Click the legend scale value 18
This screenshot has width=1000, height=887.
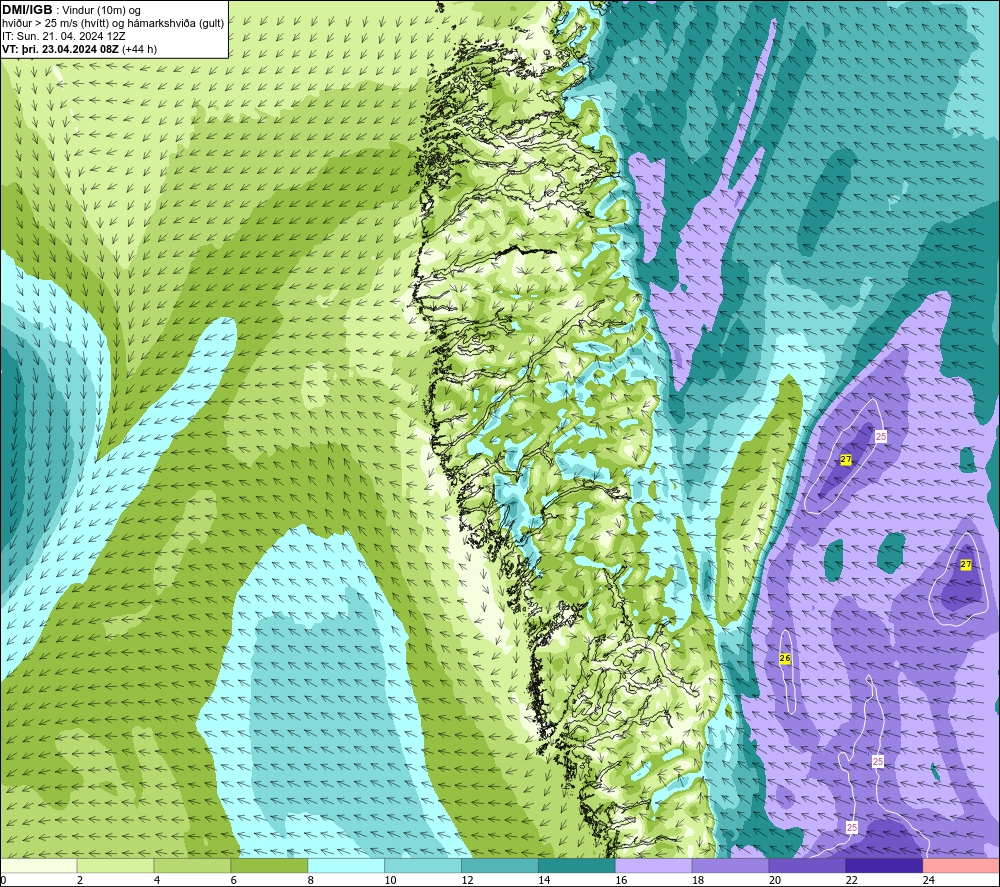[698, 881]
